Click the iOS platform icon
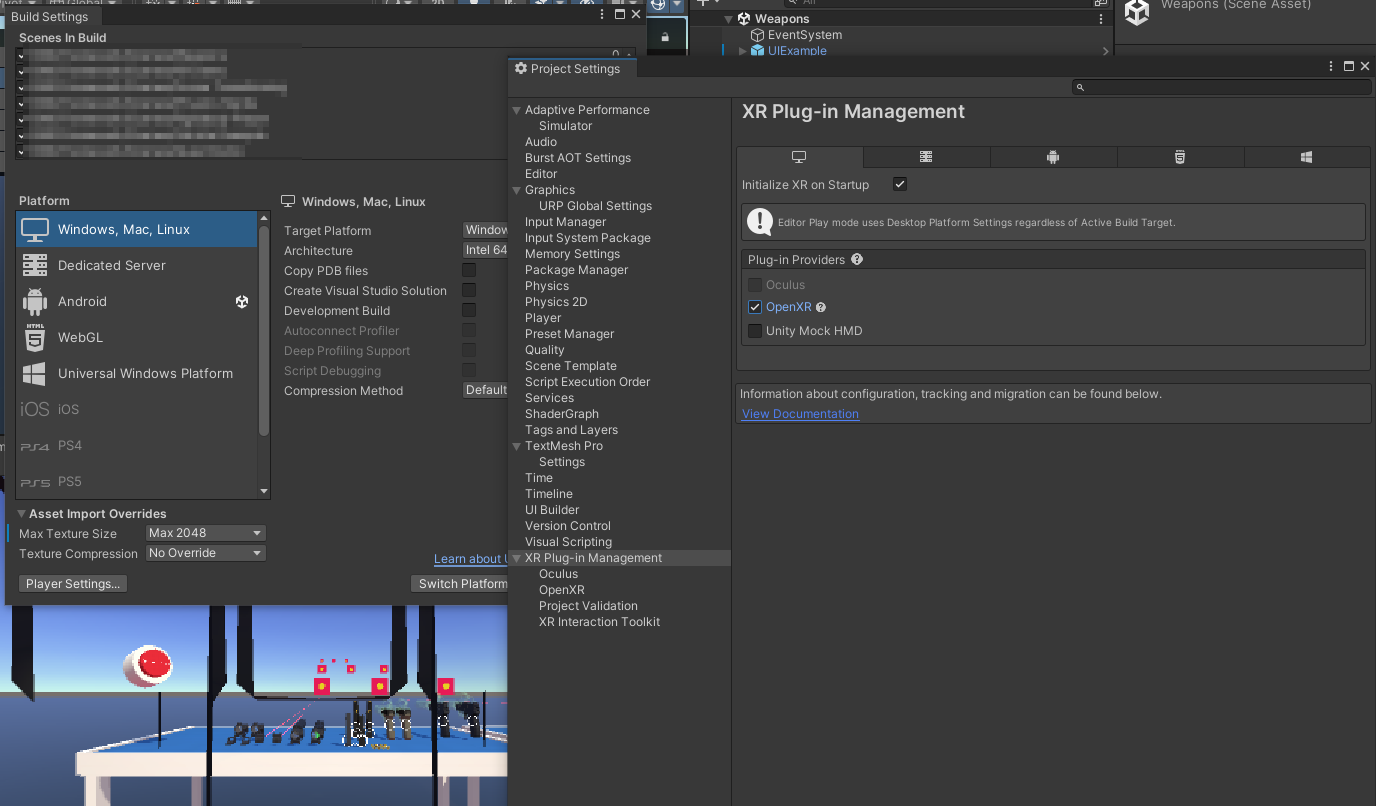 click(35, 410)
